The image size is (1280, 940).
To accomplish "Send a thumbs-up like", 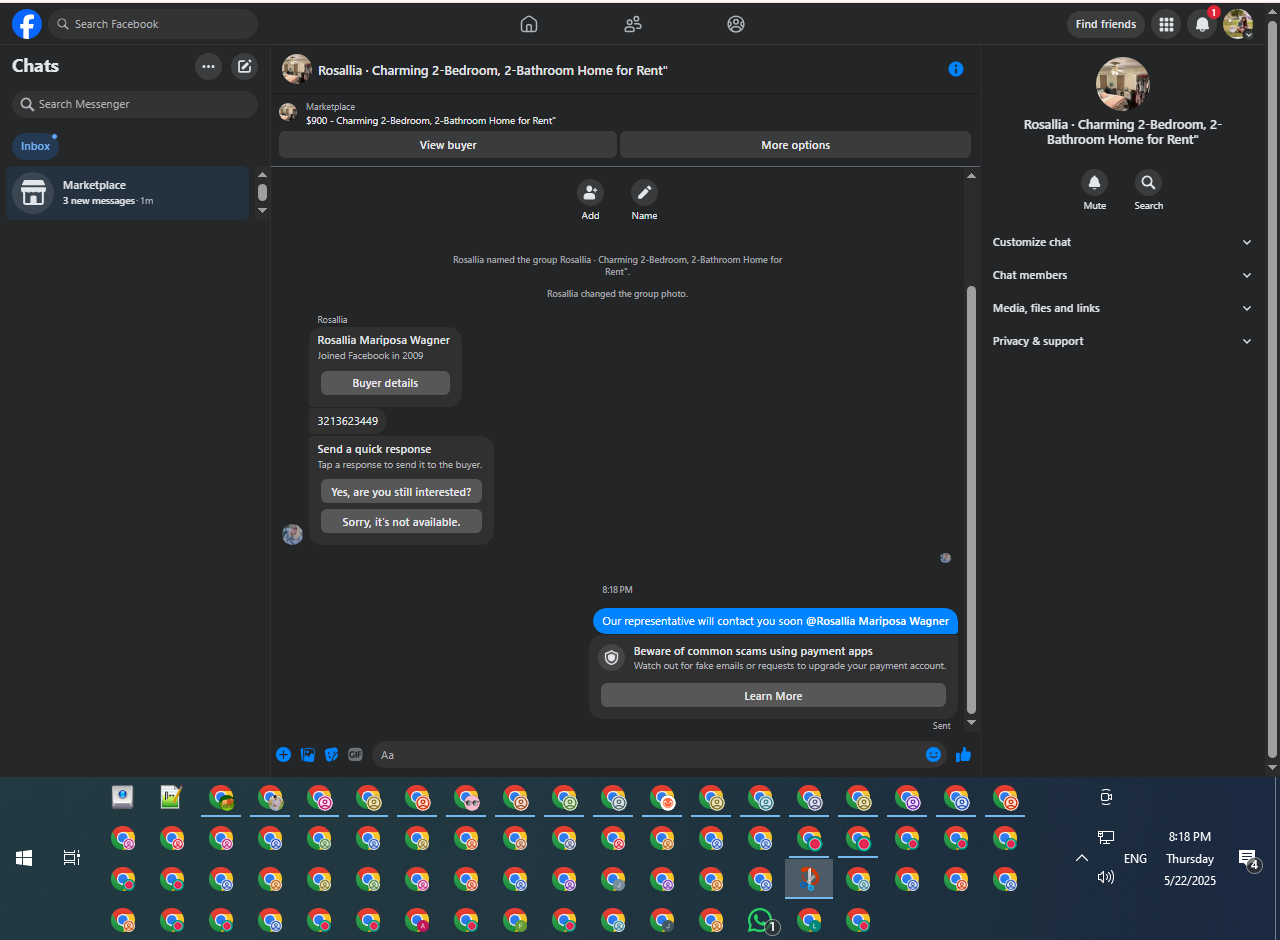I will coord(963,755).
